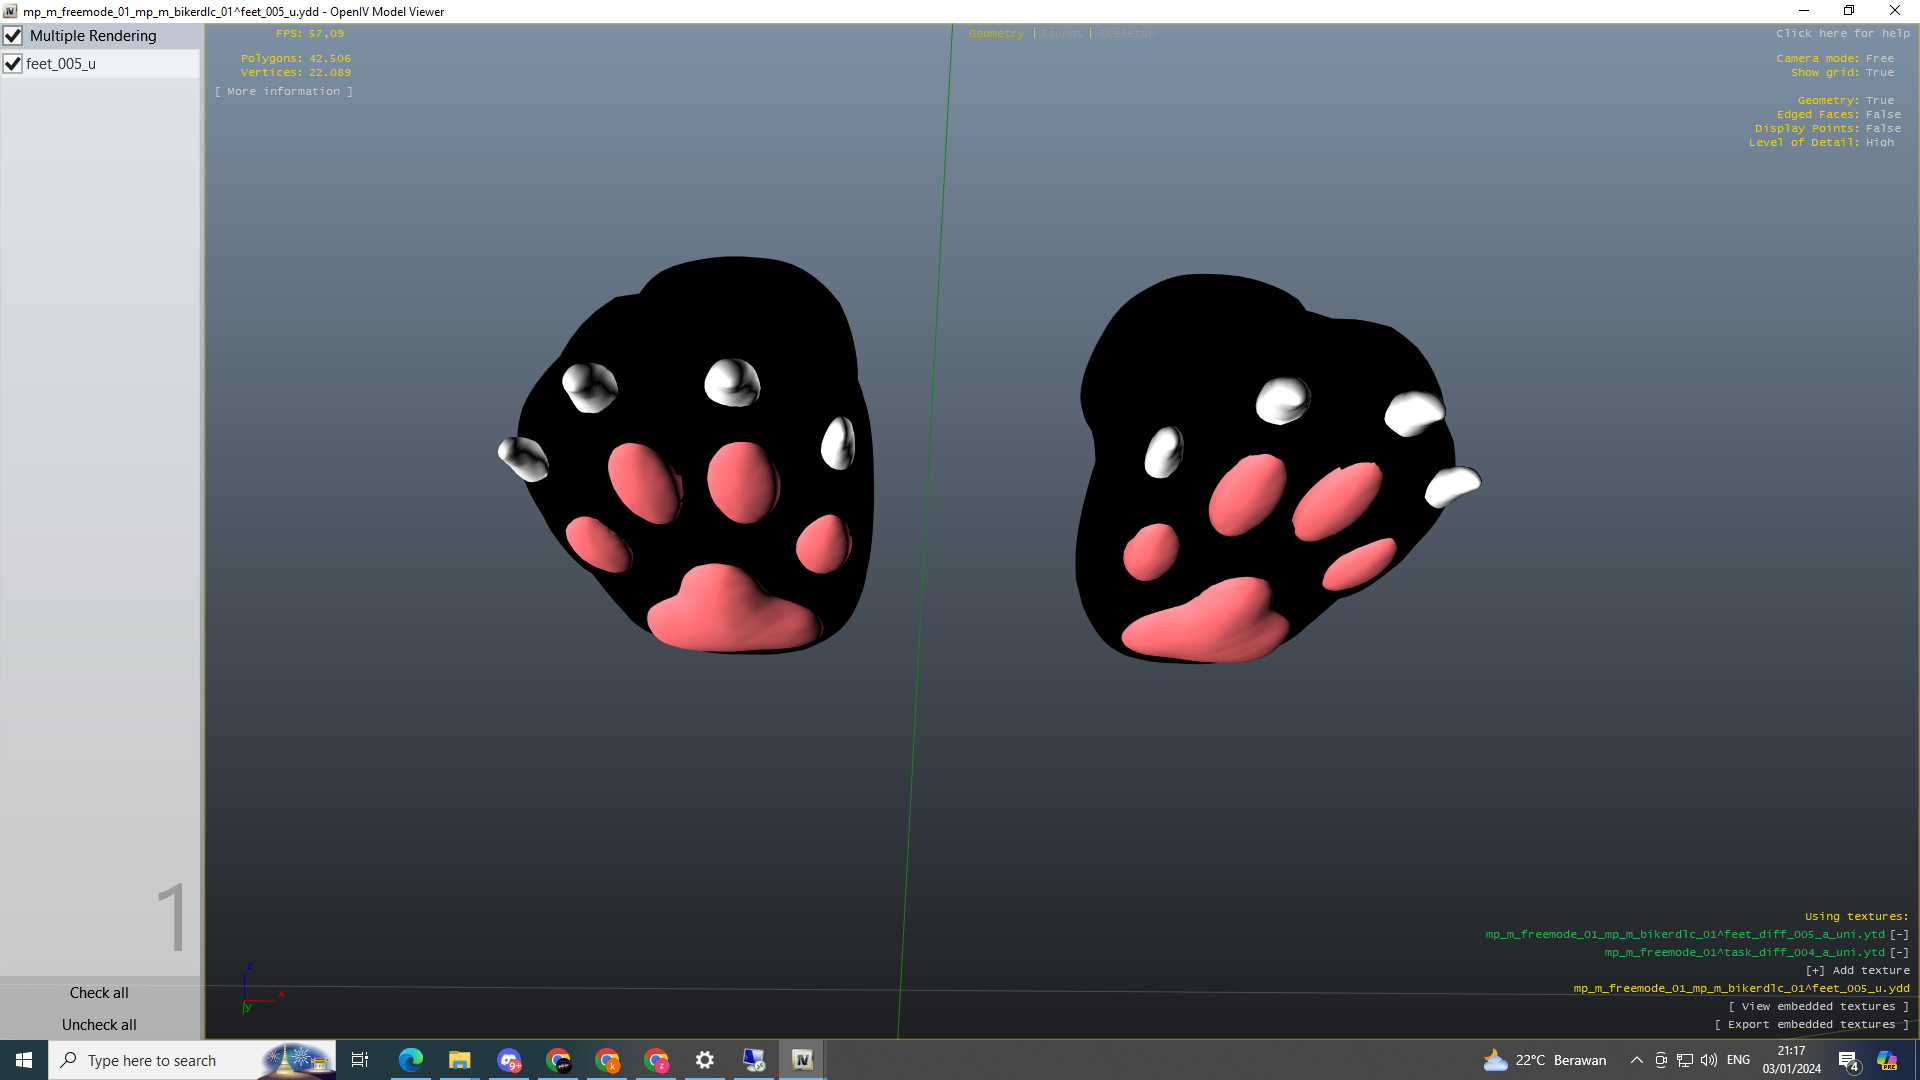Image resolution: width=1920 pixels, height=1080 pixels.
Task: Minimize the OpenIV Model Viewer window
Action: pos(1803,11)
